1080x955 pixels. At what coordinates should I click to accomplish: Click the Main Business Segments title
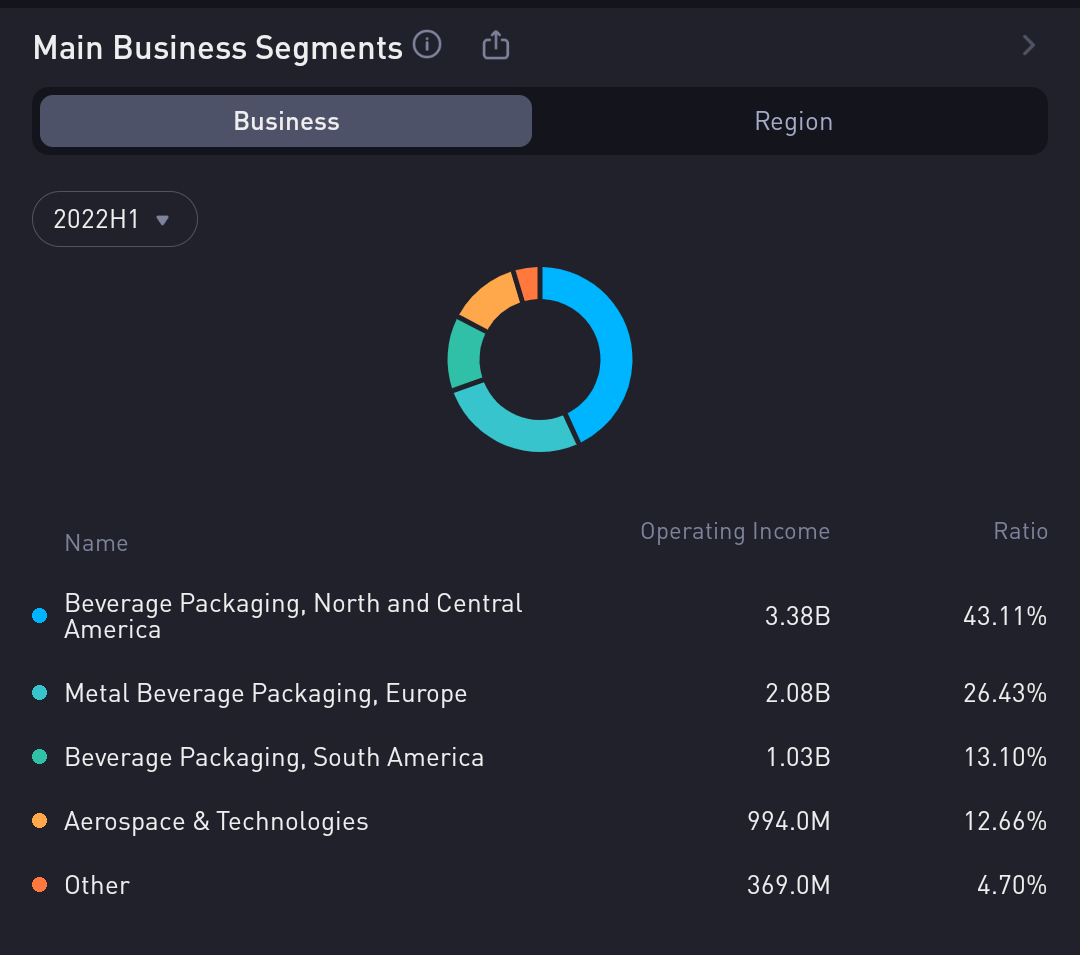pos(217,47)
